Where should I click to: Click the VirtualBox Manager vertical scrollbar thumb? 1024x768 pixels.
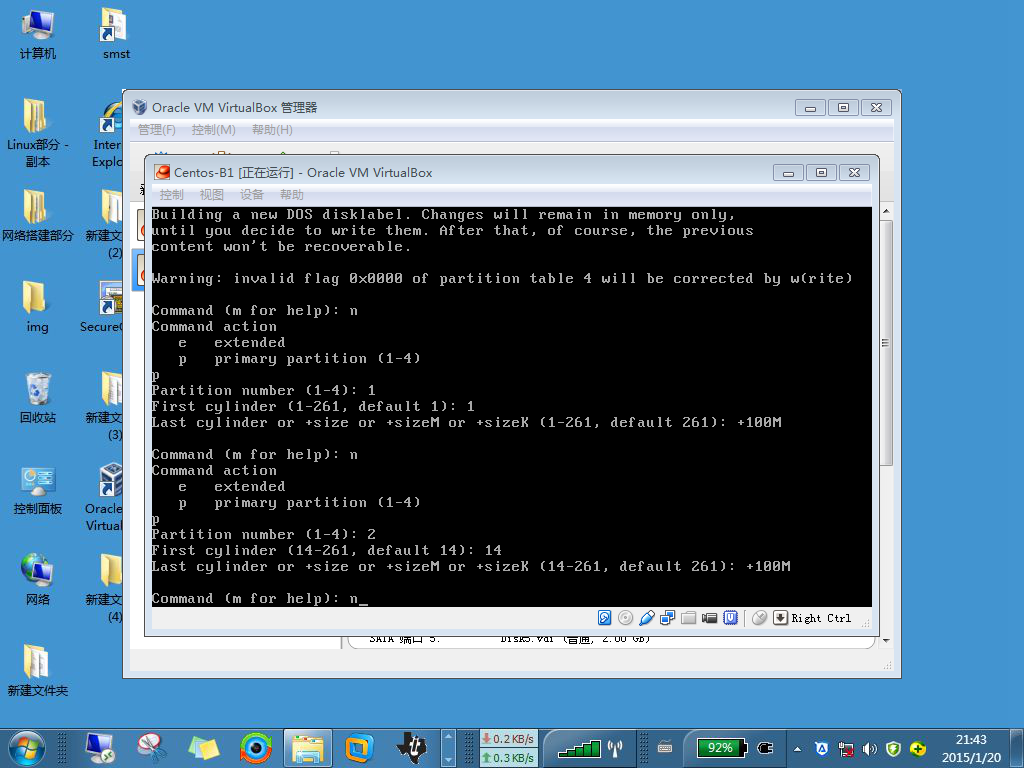pos(886,343)
